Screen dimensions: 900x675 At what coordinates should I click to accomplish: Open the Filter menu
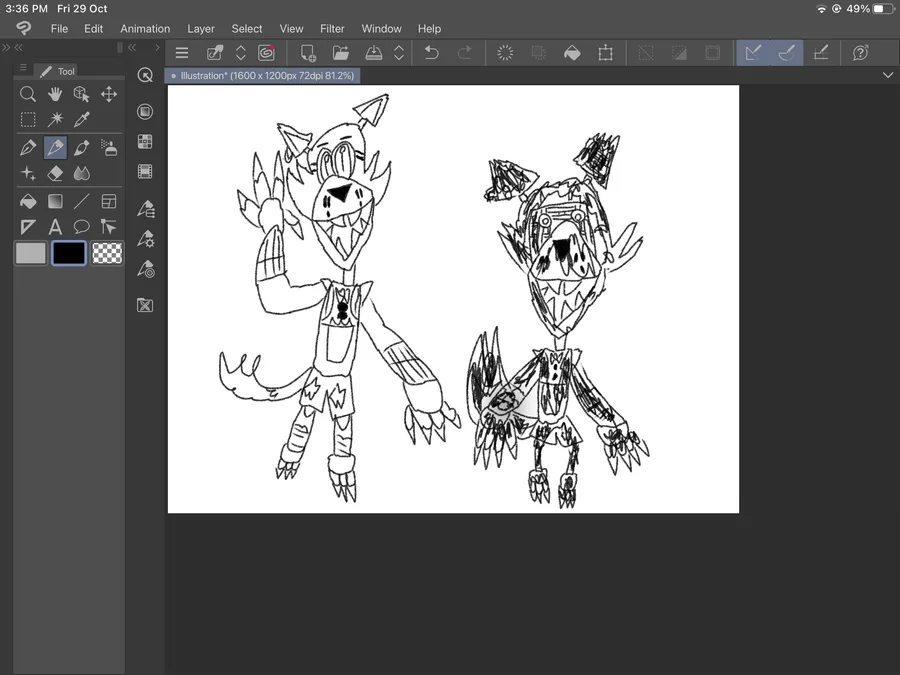(x=332, y=29)
